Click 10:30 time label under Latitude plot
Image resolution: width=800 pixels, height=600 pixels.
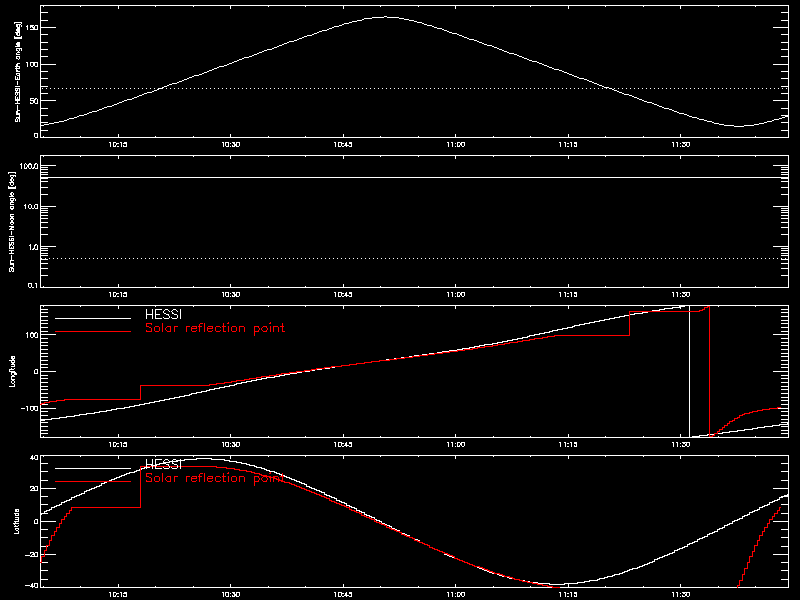coord(231,595)
